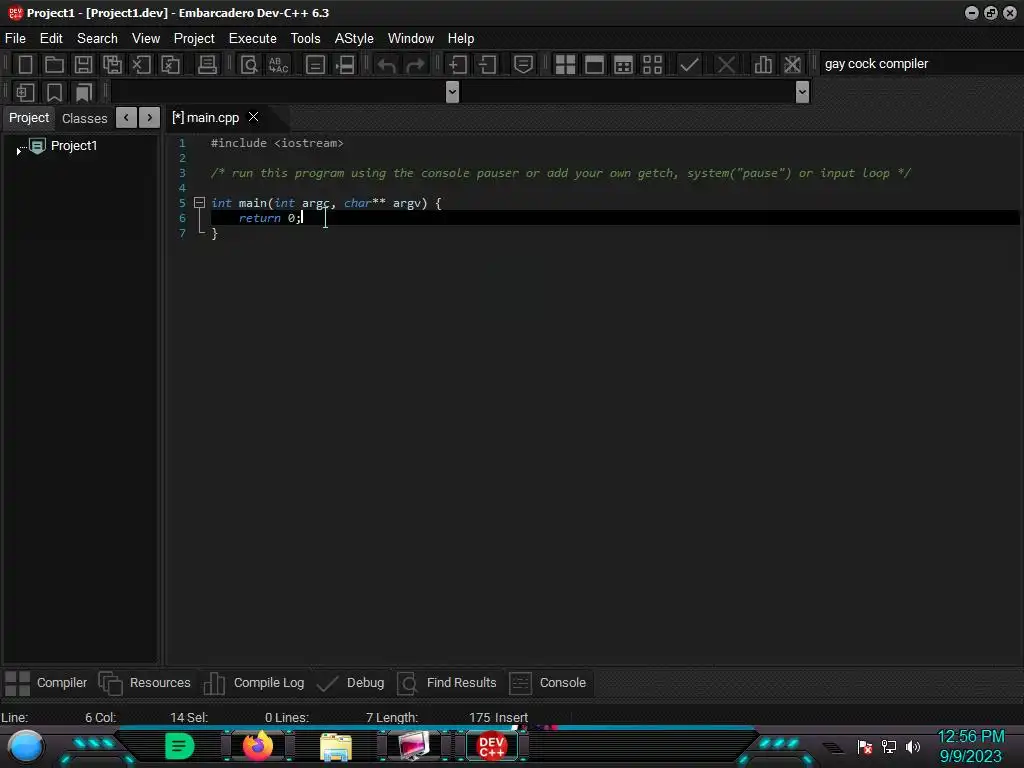
Task: Switch to the Classes sidebar tab
Action: click(x=84, y=118)
